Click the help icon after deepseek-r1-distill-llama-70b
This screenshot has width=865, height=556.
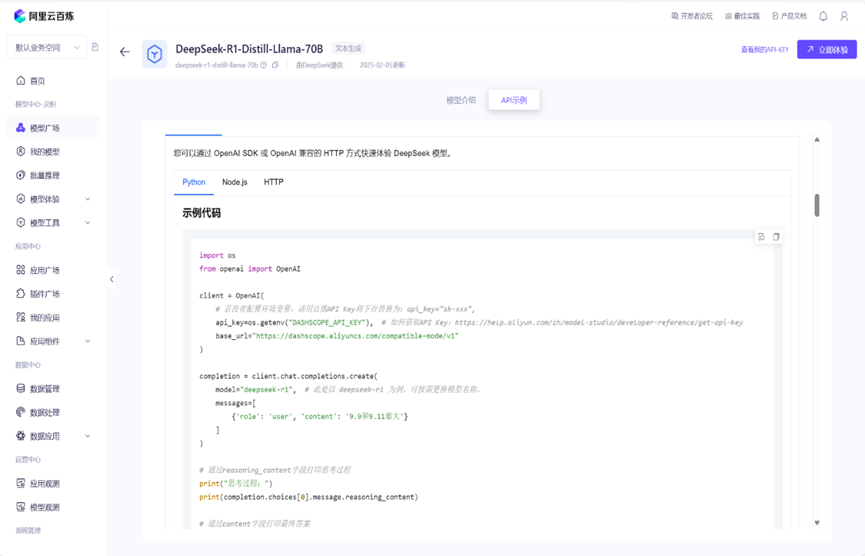(x=264, y=65)
